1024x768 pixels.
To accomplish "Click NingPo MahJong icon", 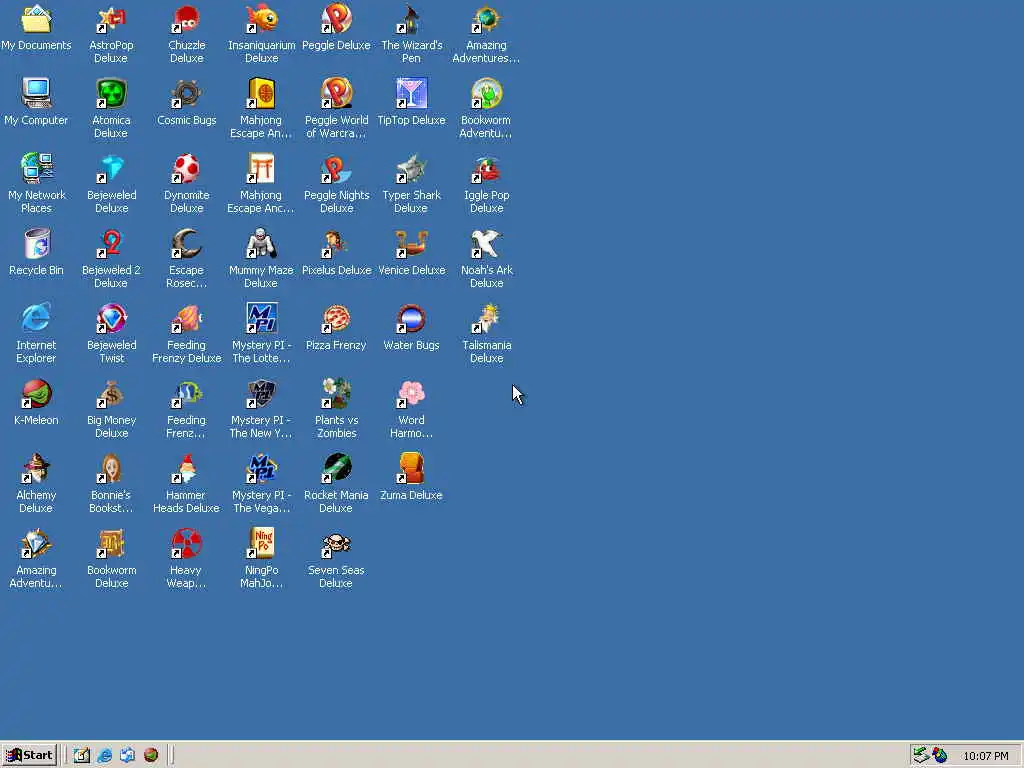I will 261,544.
